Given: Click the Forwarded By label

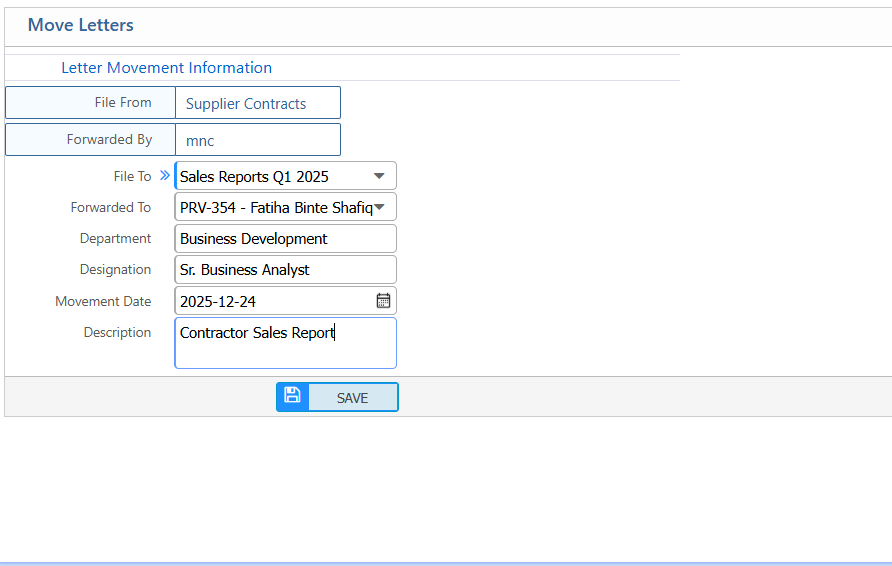Looking at the screenshot, I should point(109,140).
